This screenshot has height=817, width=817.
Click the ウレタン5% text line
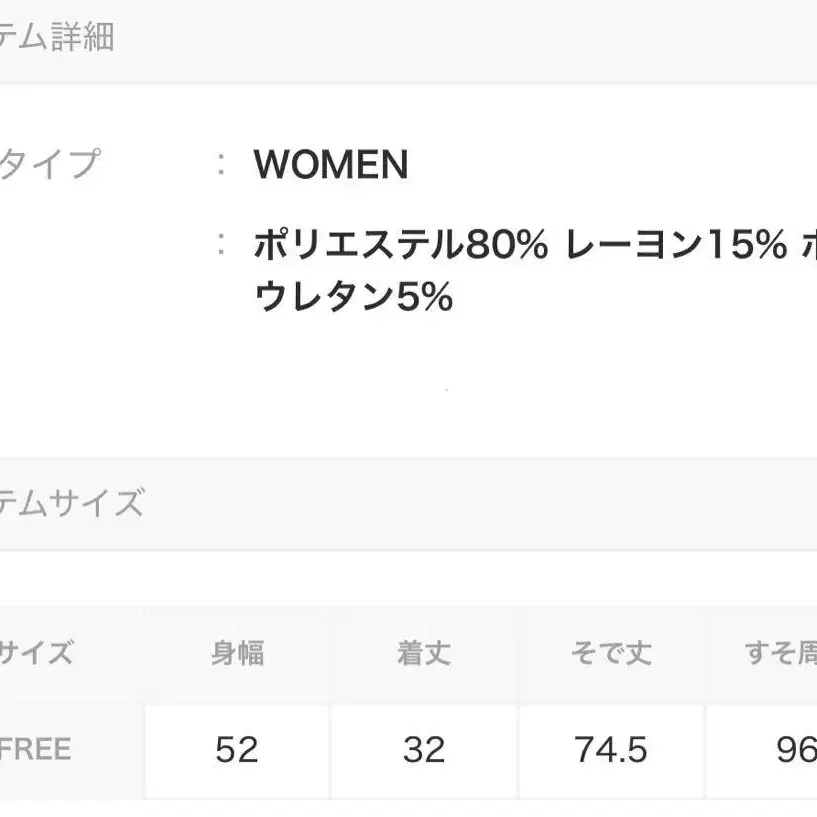[x=353, y=296]
